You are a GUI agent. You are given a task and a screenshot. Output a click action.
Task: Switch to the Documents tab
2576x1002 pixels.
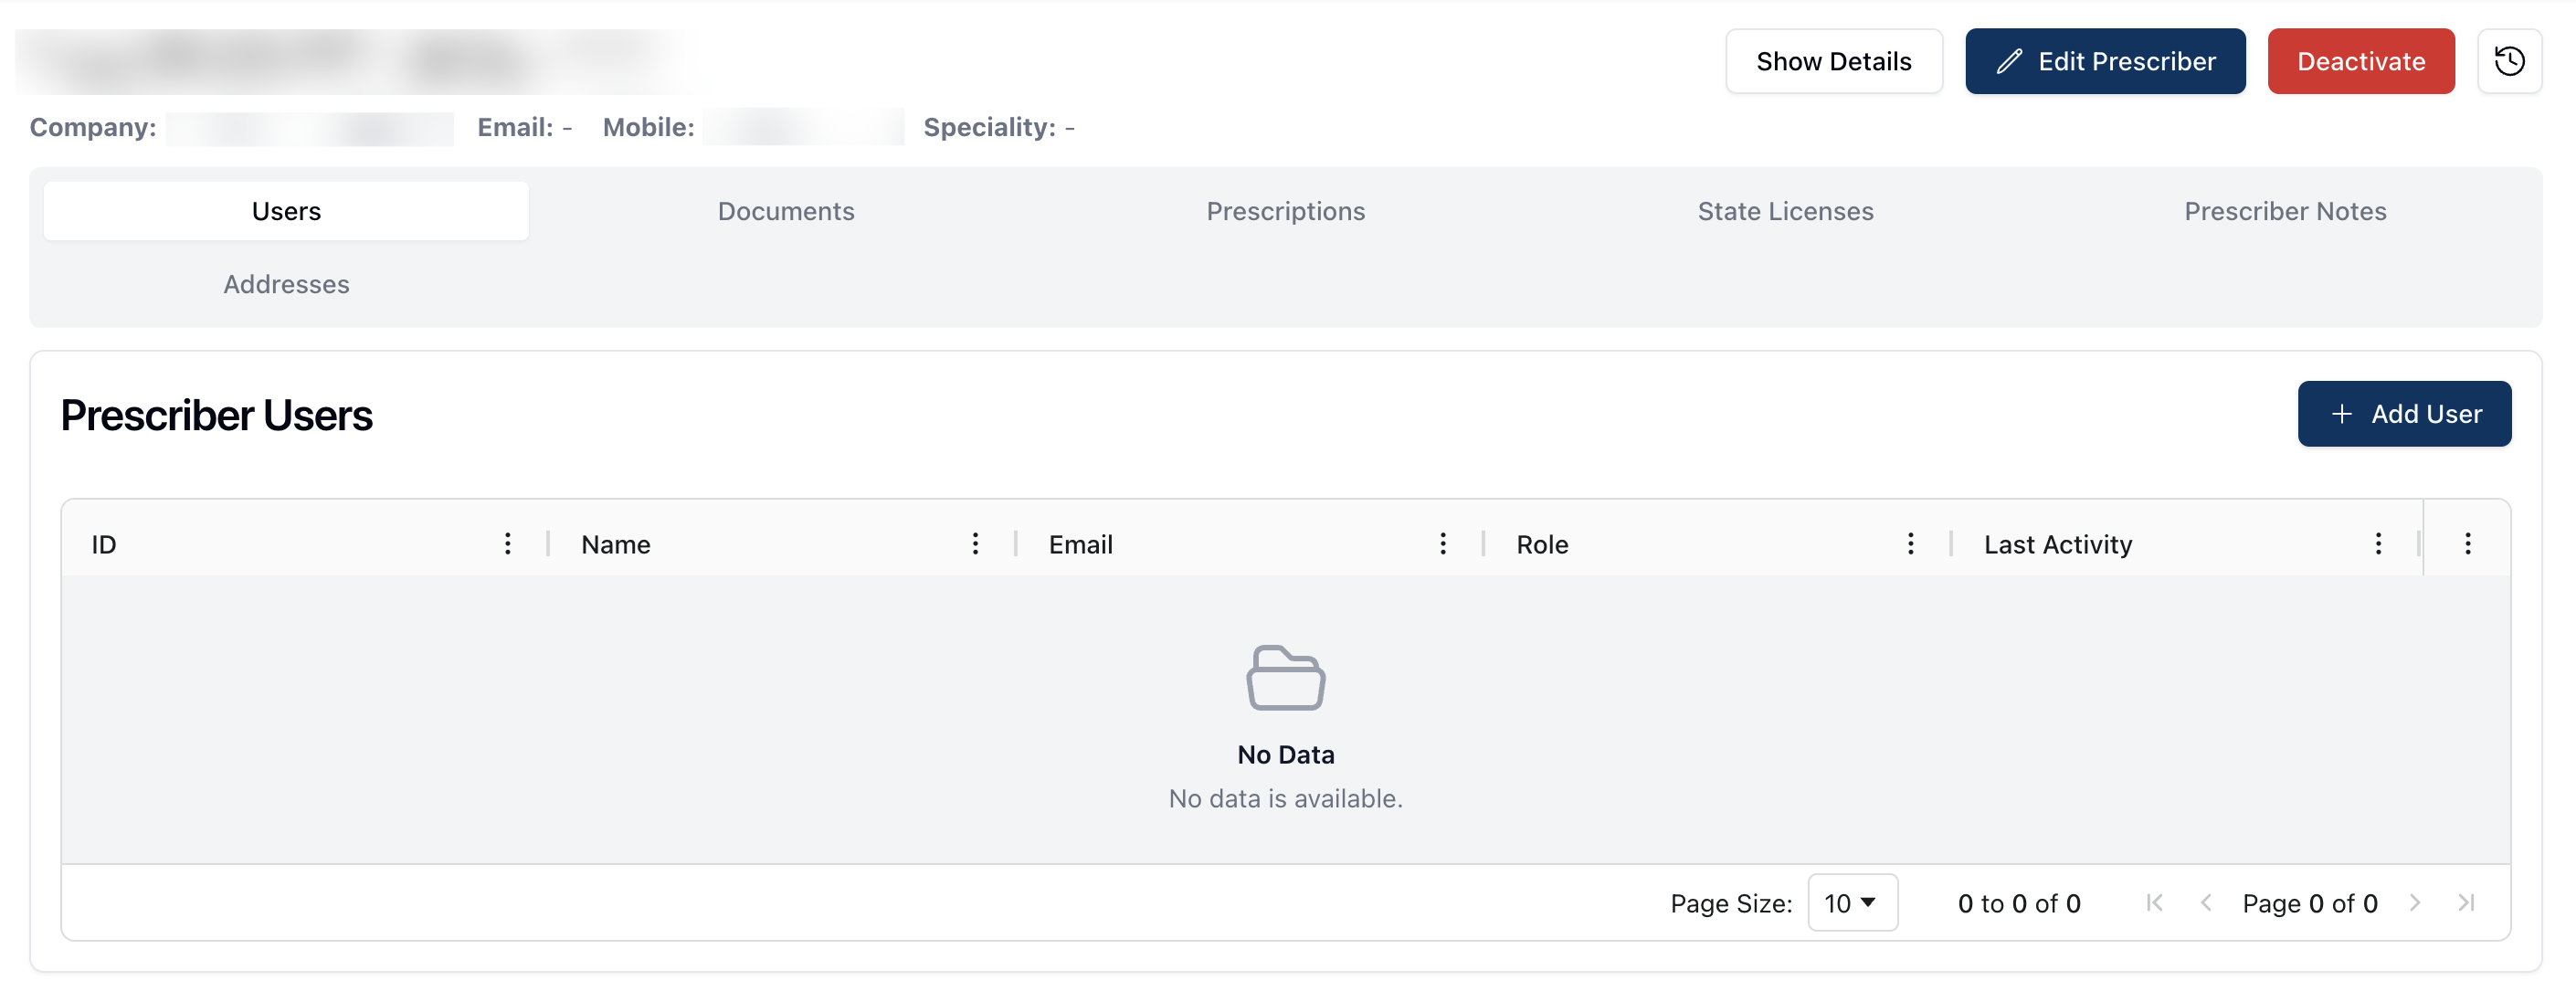point(785,211)
